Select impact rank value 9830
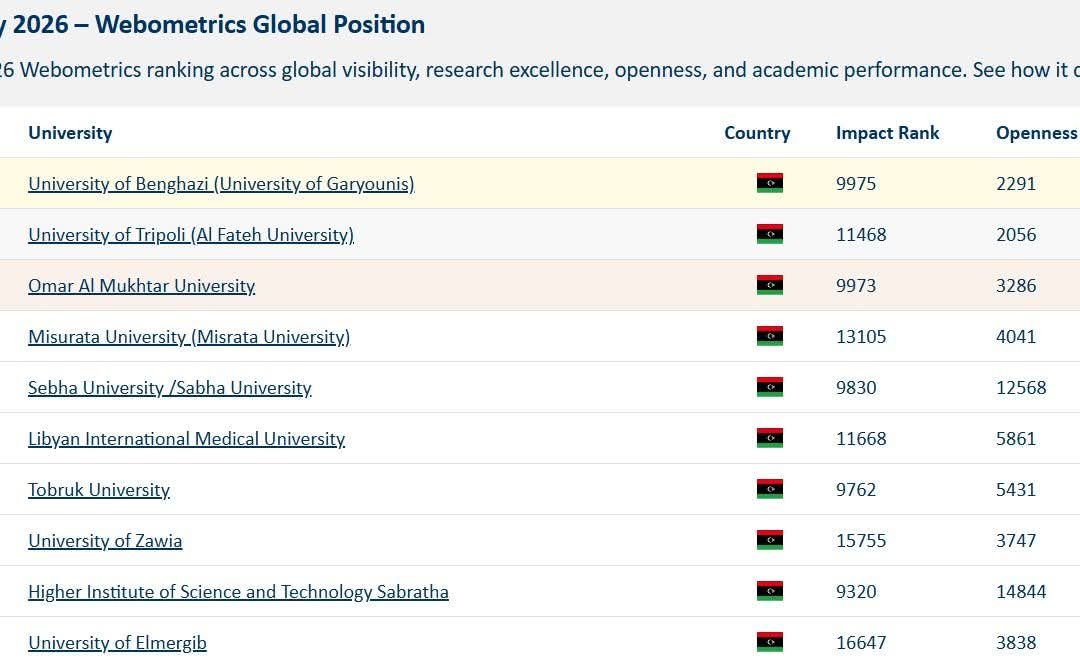This screenshot has width=1080, height=667. point(856,388)
